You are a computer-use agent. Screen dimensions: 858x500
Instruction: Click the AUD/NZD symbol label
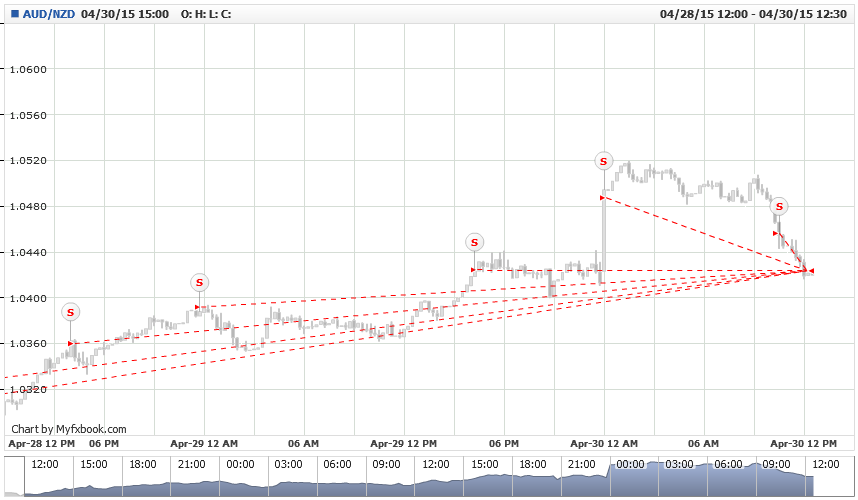click(x=49, y=14)
